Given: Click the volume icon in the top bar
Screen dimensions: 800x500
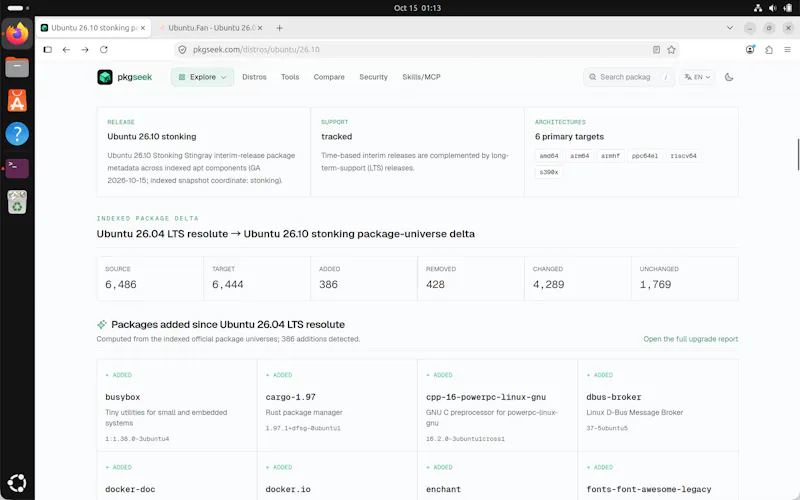Looking at the screenshot, I should 772,8.
